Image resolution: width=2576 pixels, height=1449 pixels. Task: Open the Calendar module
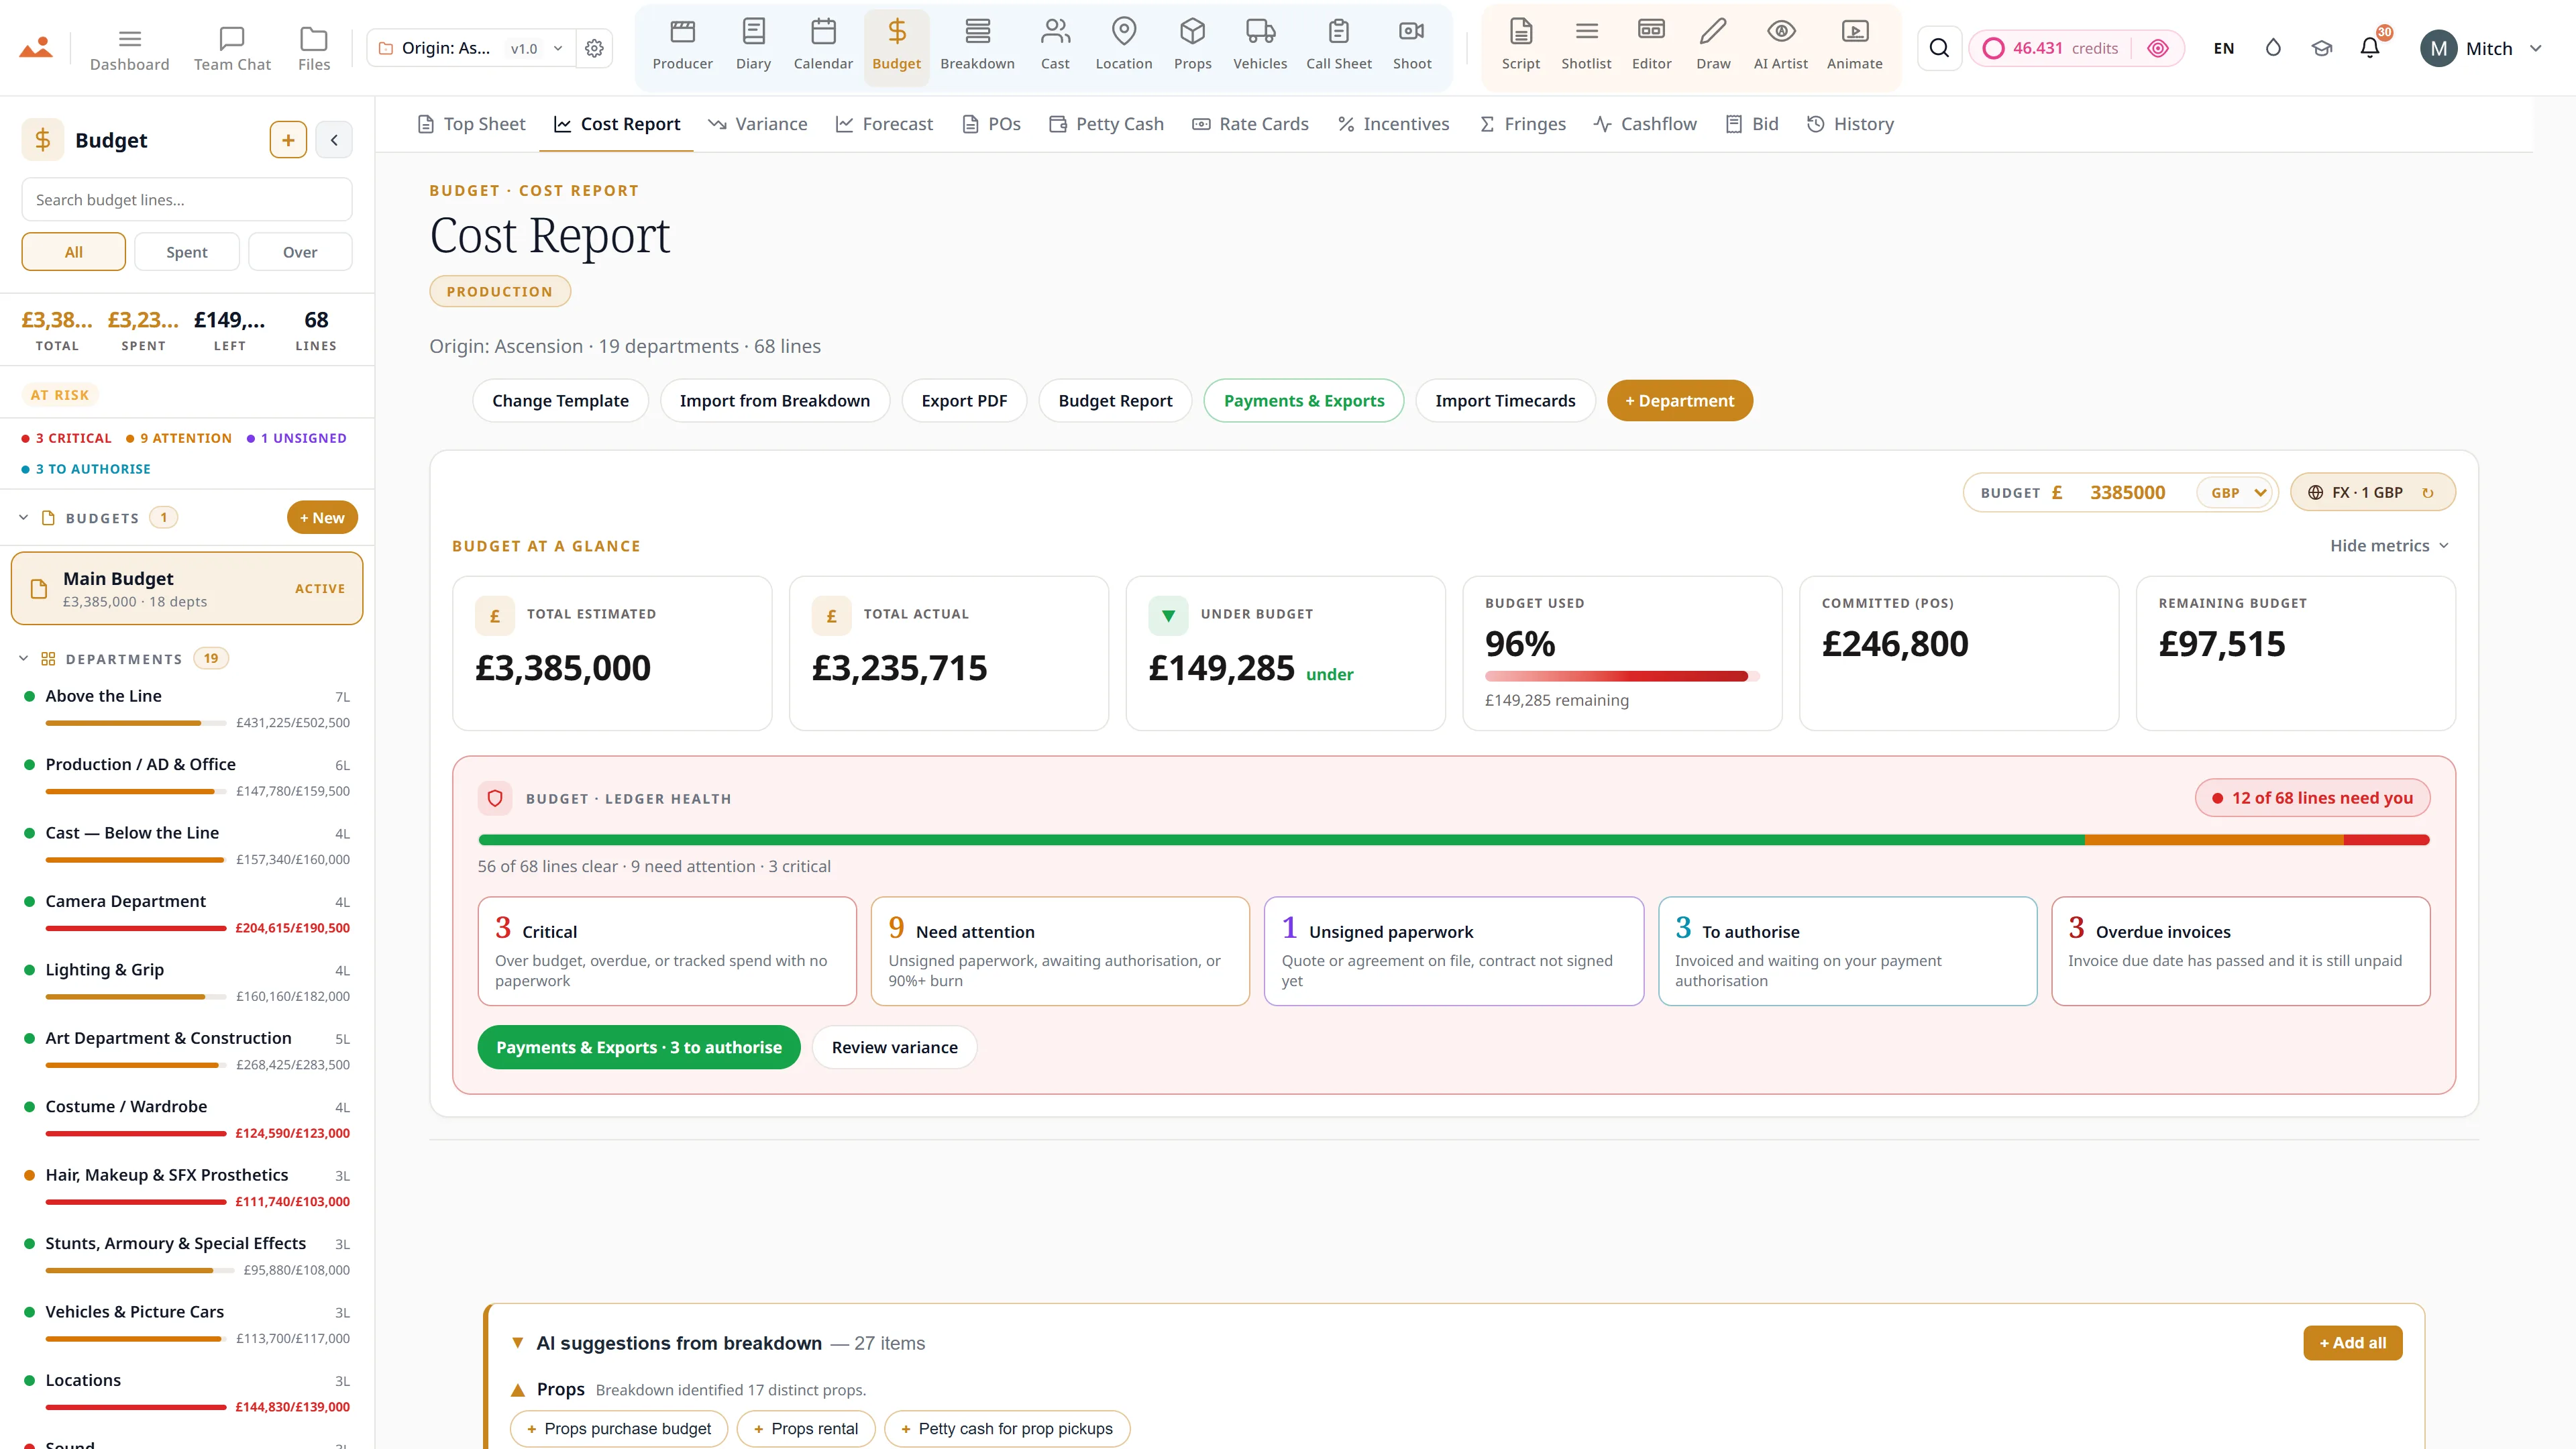(823, 46)
